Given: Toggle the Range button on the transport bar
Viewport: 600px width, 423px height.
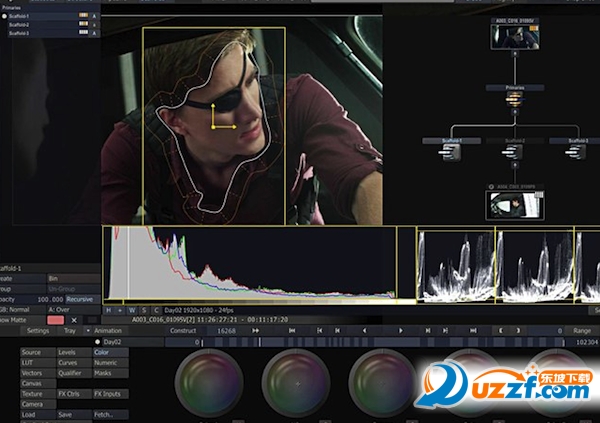Looking at the screenshot, I should pyautogui.click(x=581, y=330).
